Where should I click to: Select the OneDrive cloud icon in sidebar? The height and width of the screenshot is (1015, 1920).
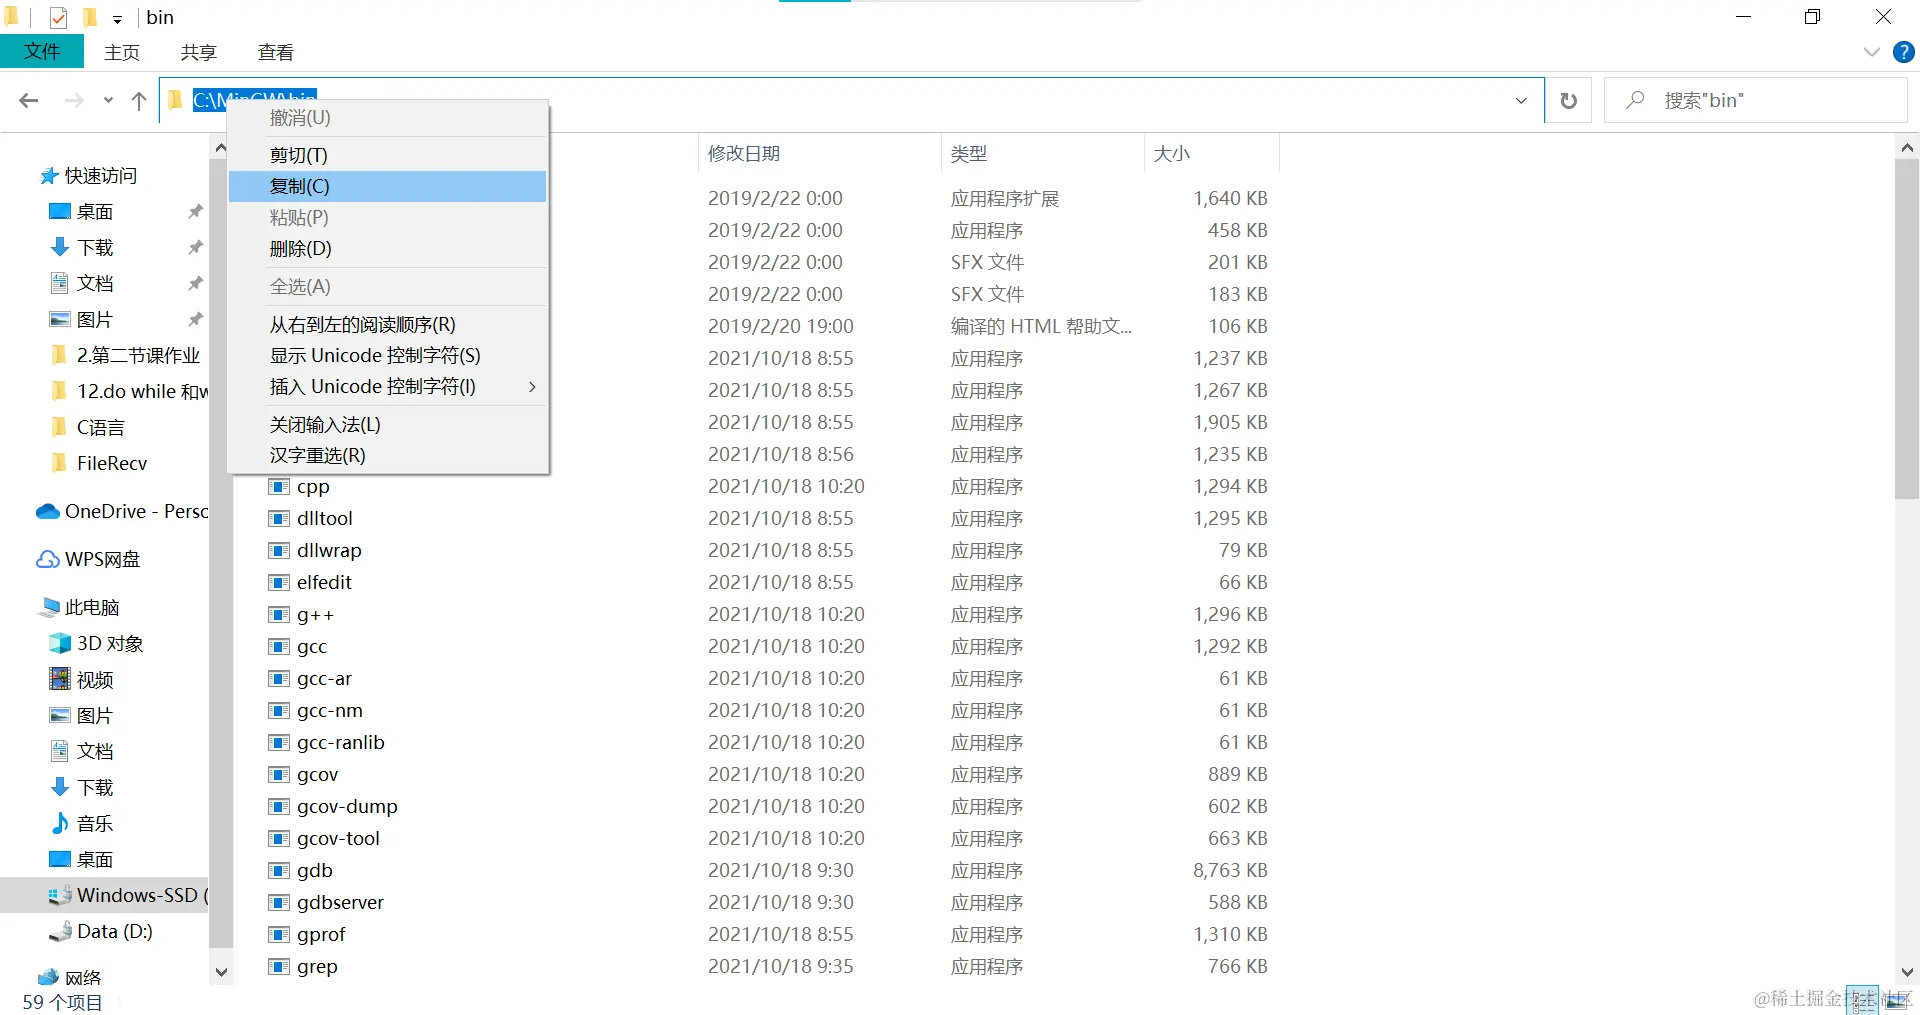[x=47, y=511]
